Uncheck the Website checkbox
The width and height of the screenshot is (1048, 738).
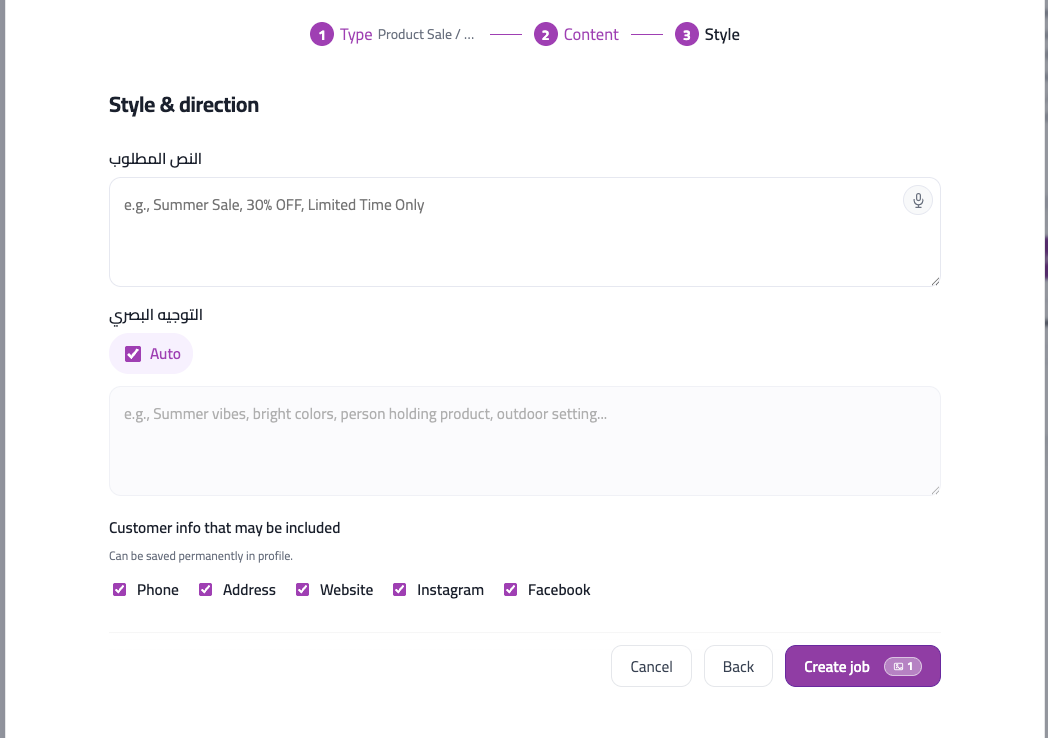click(x=302, y=589)
